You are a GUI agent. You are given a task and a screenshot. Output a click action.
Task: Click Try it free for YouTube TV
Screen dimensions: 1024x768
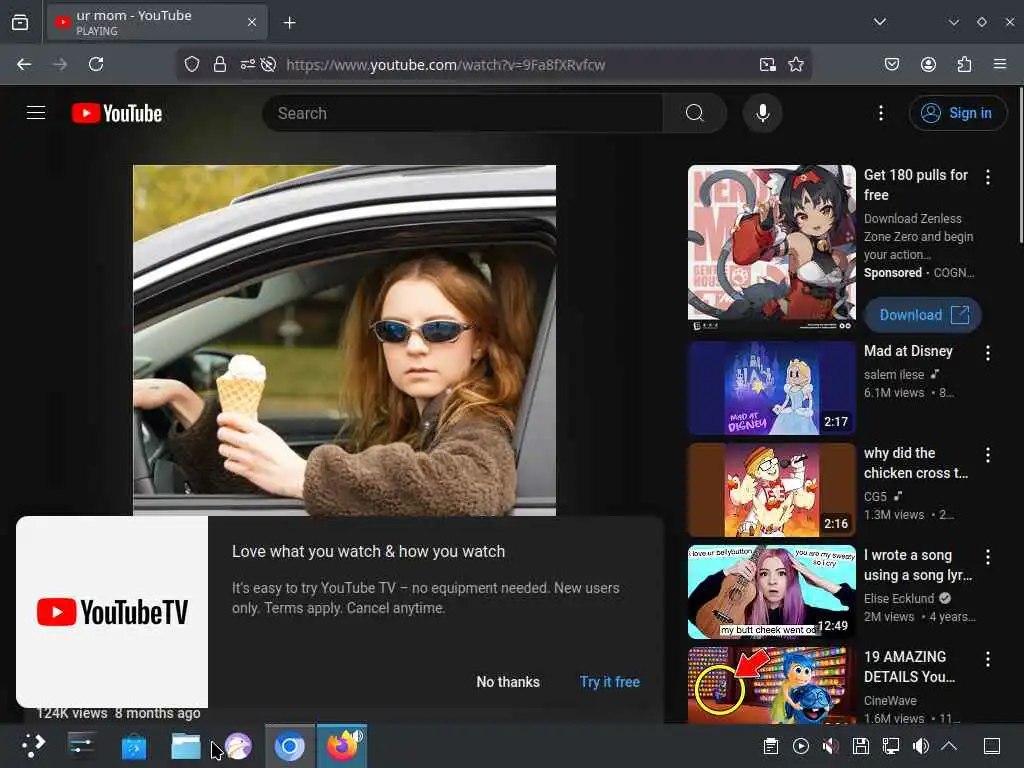point(609,682)
